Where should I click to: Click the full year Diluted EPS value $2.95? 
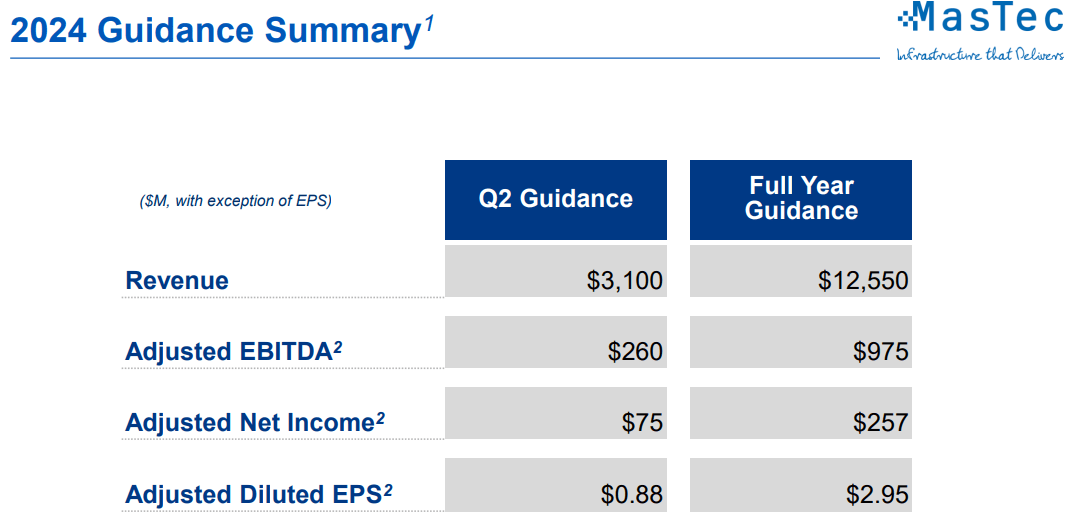tap(877, 494)
